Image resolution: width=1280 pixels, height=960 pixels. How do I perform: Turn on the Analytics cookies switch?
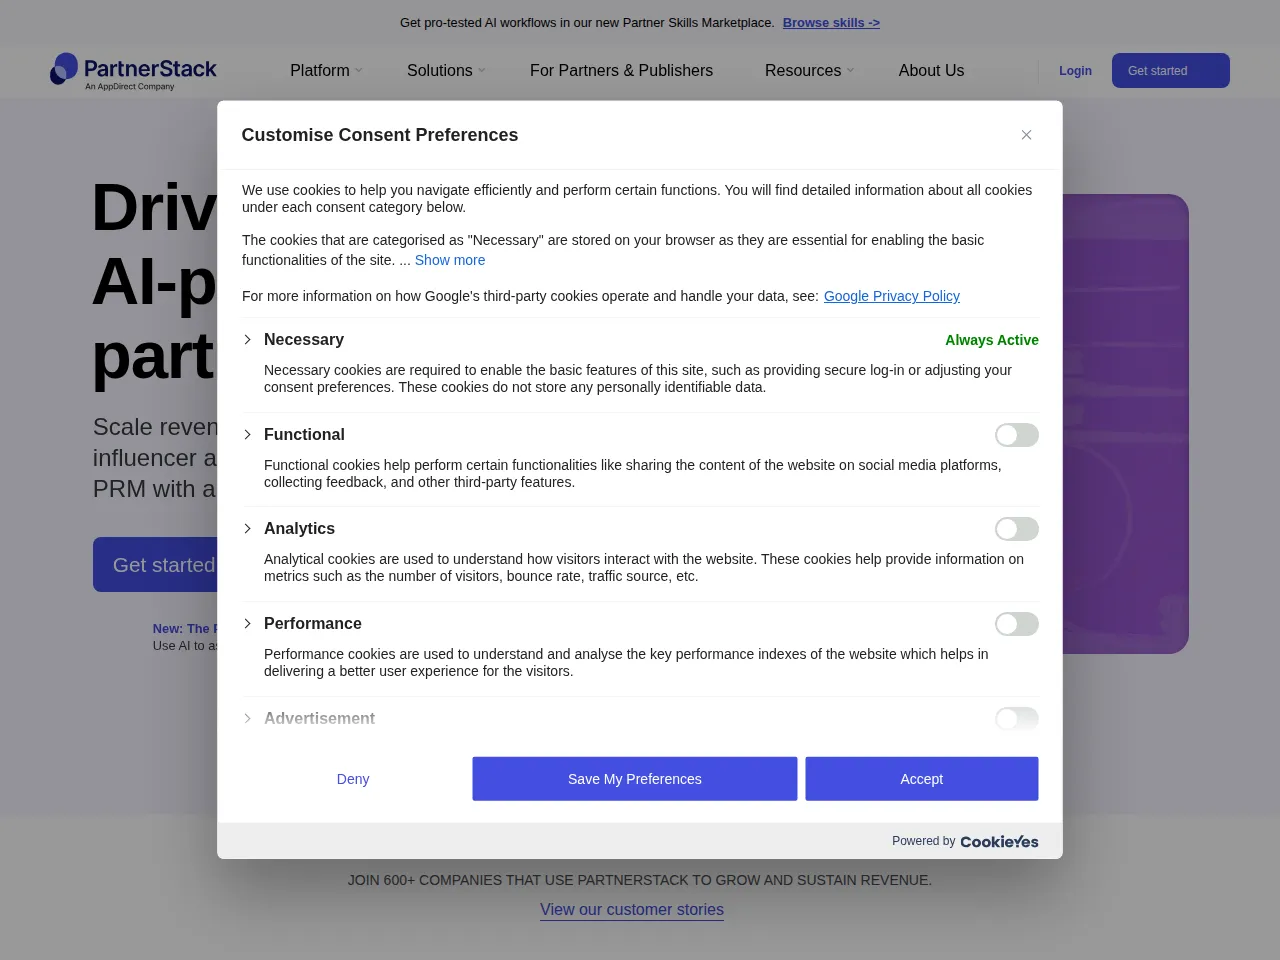point(1017,529)
